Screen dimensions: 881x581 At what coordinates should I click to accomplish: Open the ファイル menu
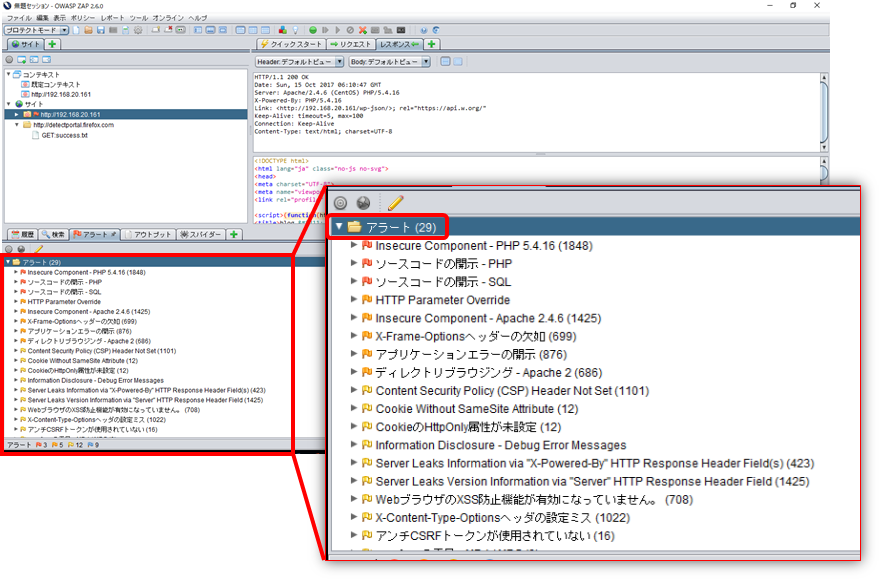click(x=19, y=18)
